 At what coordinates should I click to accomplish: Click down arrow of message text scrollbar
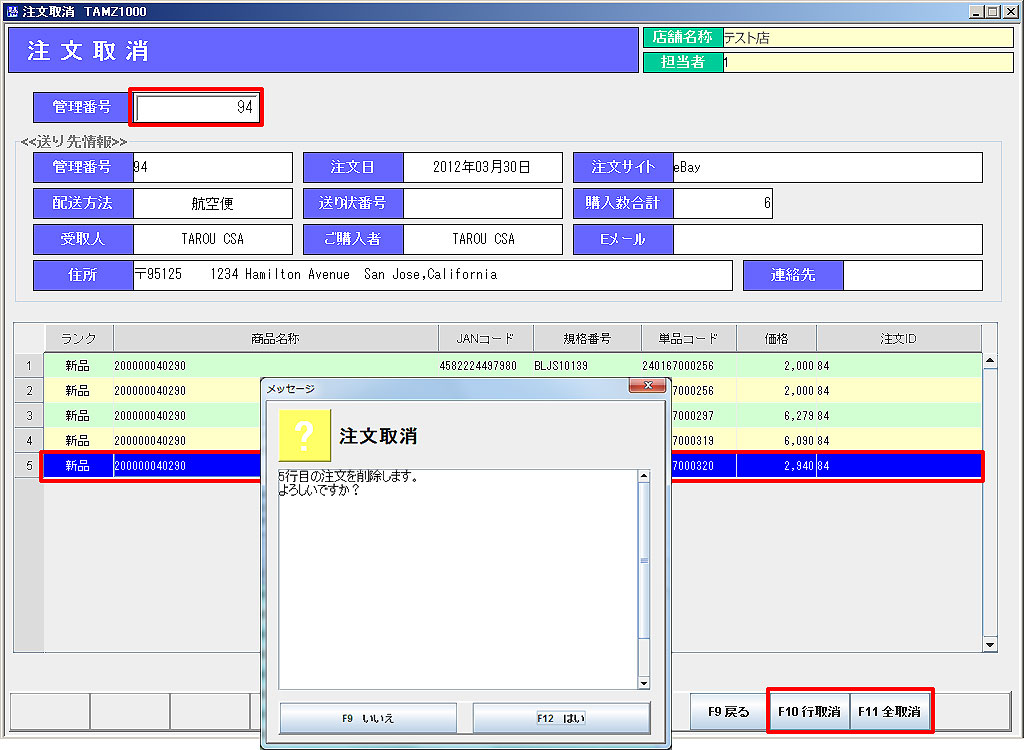643,682
